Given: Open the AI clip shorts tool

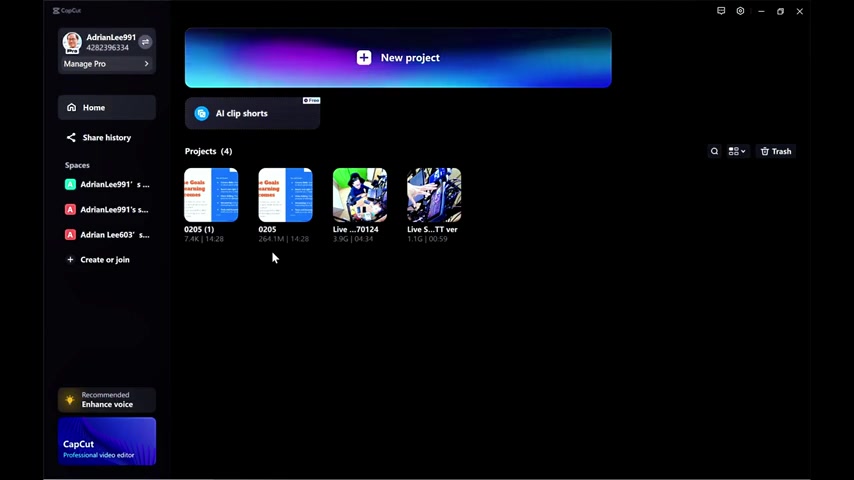Looking at the screenshot, I should (252, 113).
